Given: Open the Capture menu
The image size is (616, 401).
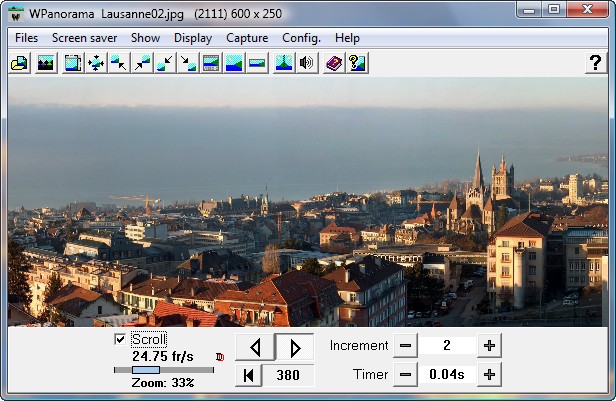Looking at the screenshot, I should click(247, 38).
